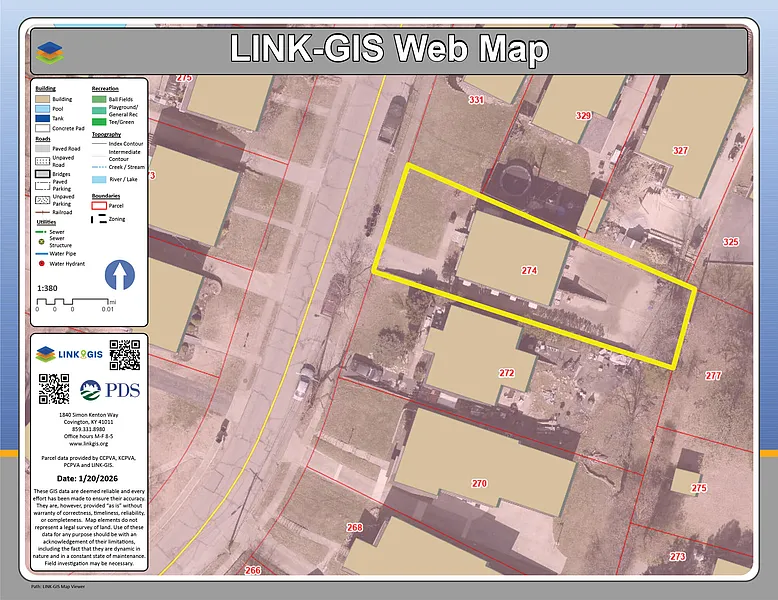This screenshot has width=778, height=600.
Task: Click the PDS logo
Action: pyautogui.click(x=110, y=390)
